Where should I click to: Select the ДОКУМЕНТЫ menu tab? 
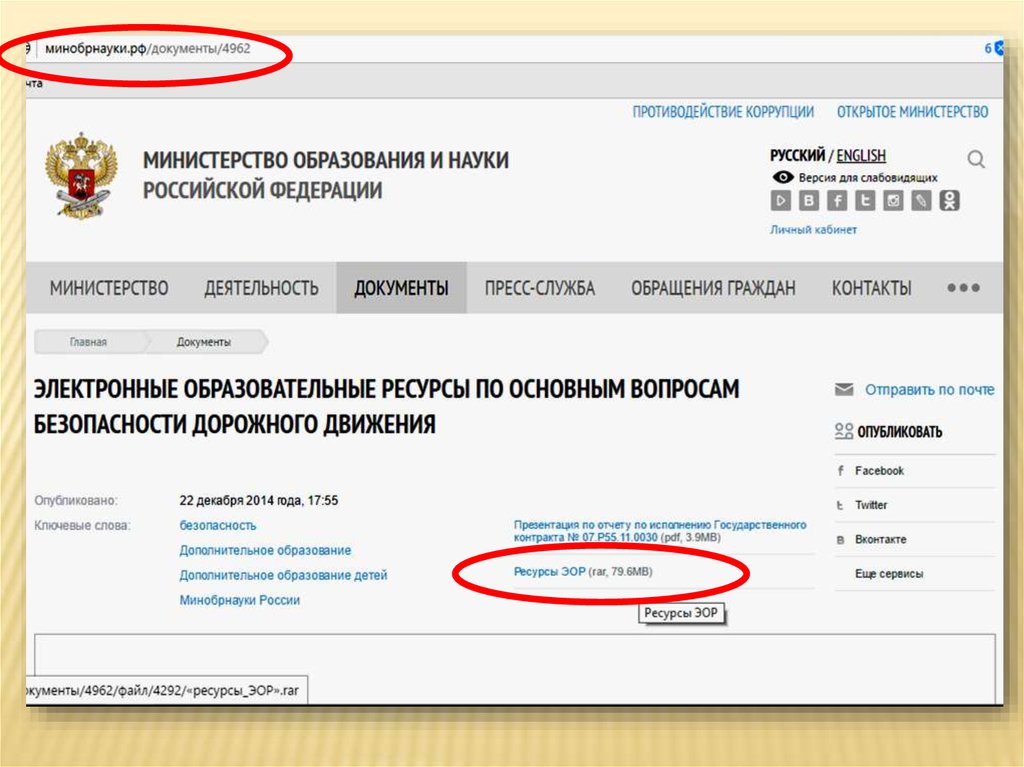coord(402,288)
